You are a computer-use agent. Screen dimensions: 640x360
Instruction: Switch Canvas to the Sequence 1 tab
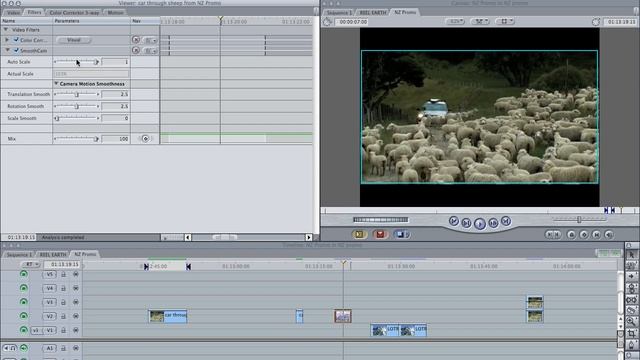pos(339,13)
